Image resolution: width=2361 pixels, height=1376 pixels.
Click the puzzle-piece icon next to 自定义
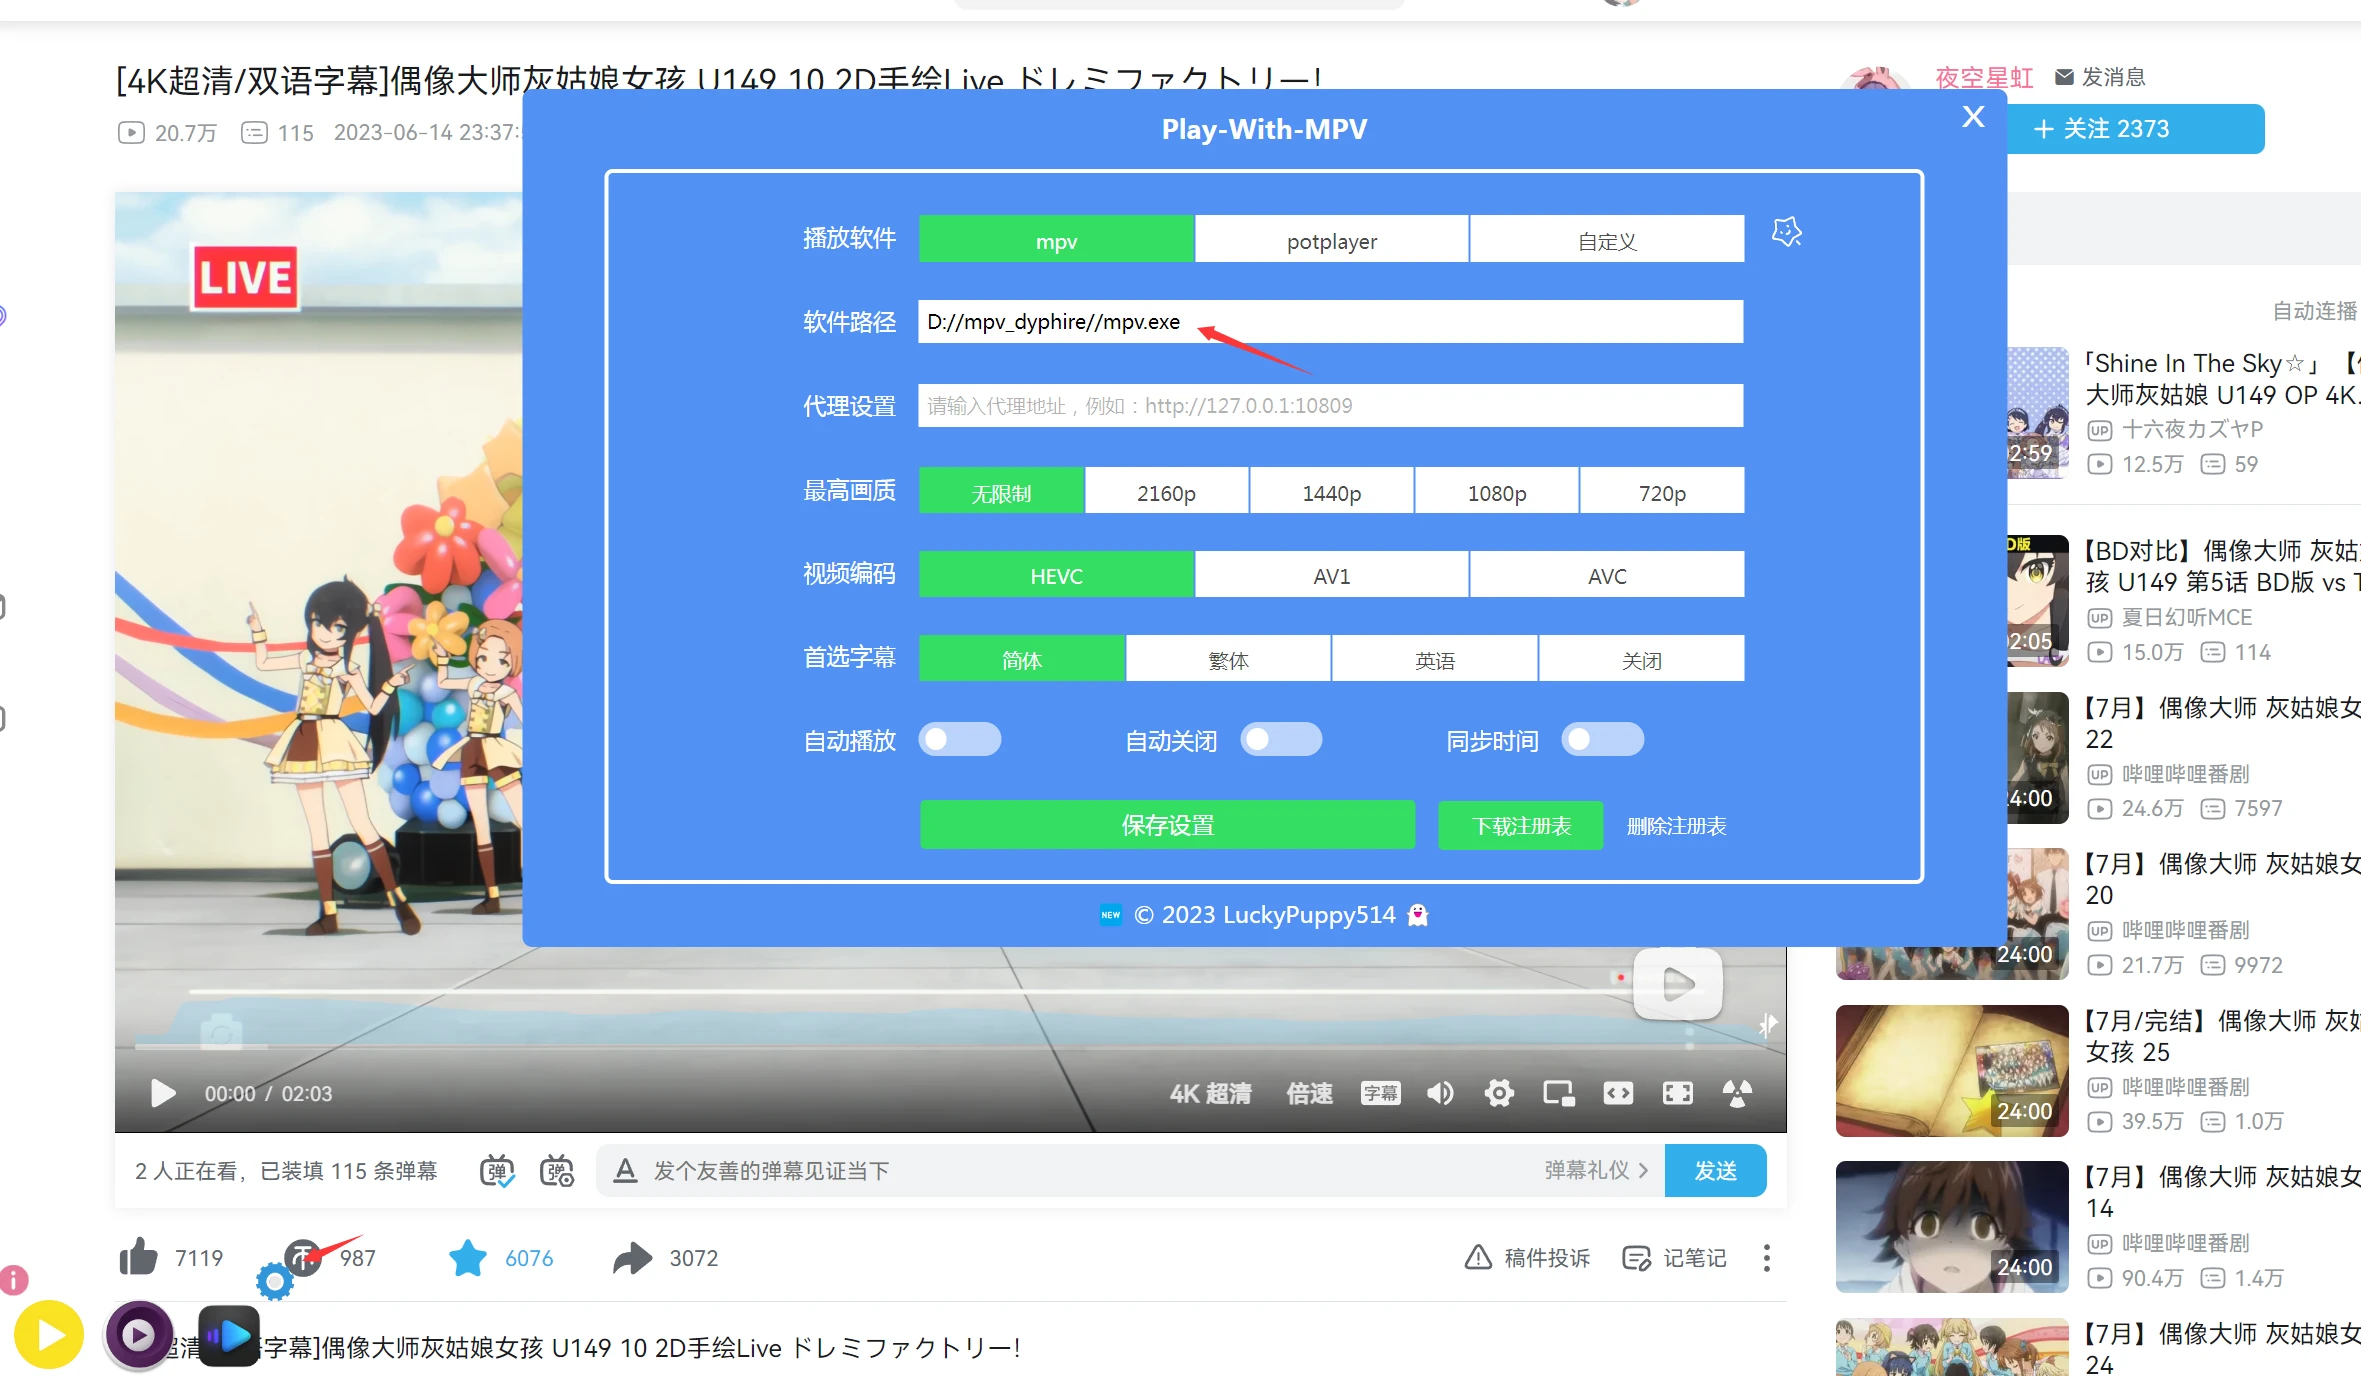1786,232
